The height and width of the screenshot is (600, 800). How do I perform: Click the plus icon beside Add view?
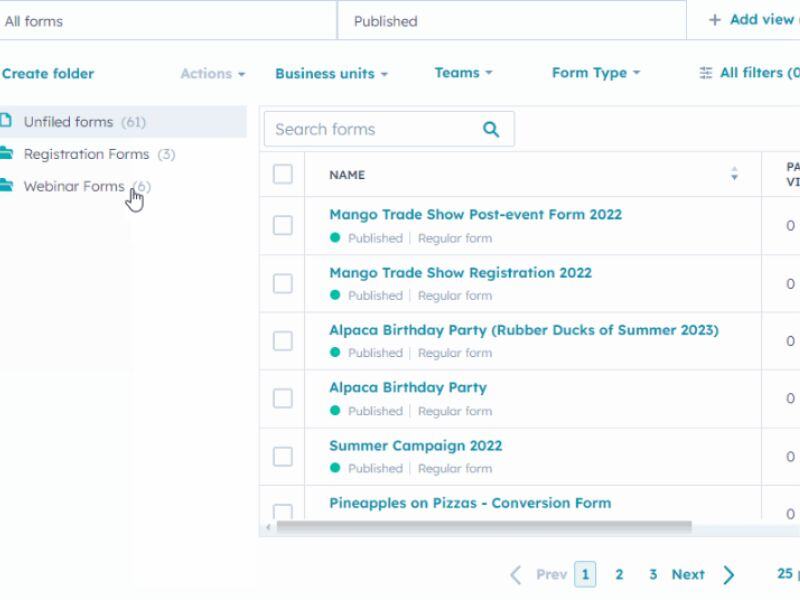pyautogui.click(x=715, y=20)
